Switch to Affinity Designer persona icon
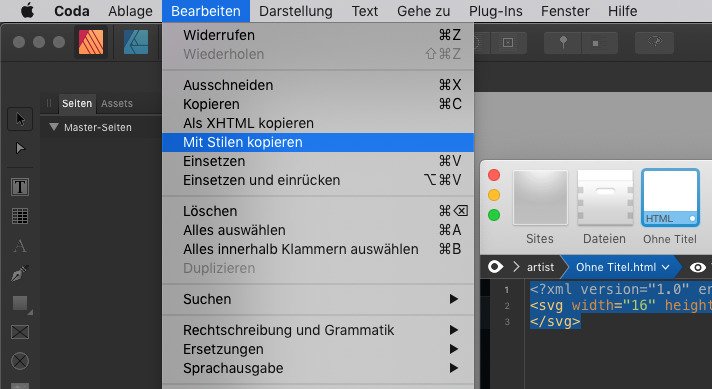This screenshot has width=712, height=389. tap(136, 42)
